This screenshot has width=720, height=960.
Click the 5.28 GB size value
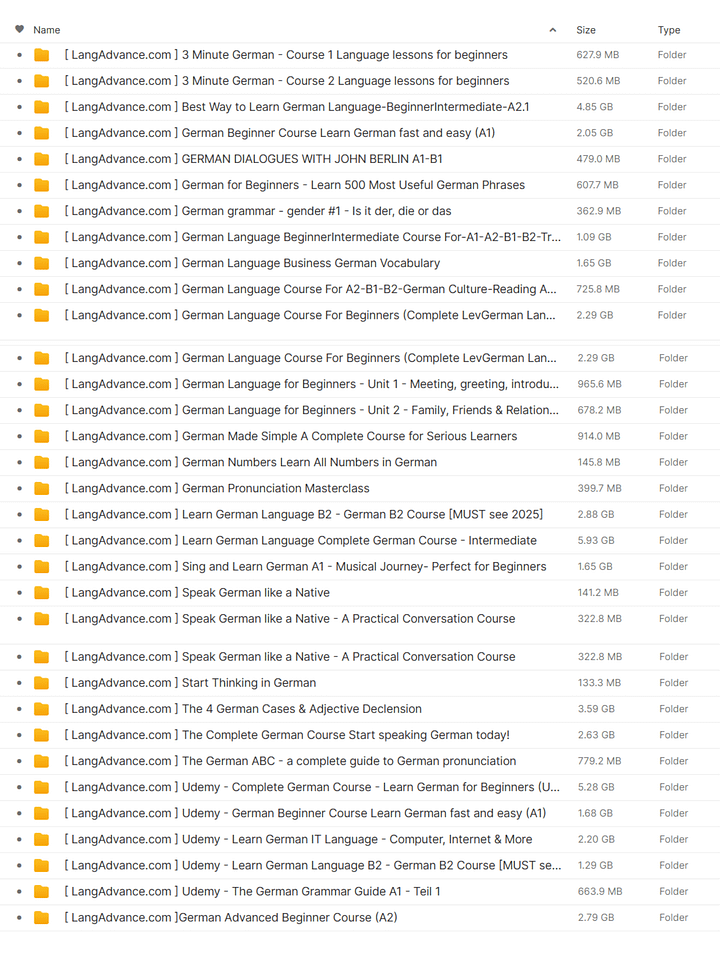596,787
